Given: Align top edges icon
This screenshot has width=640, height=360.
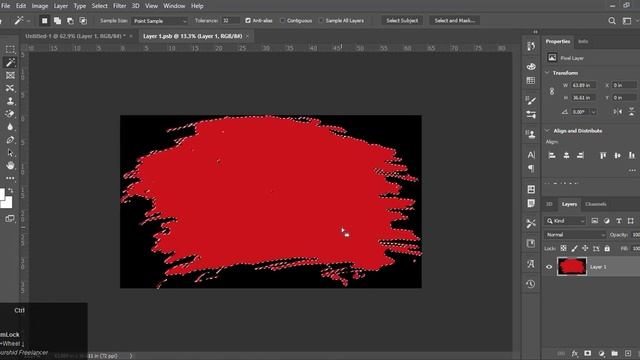Looking at the screenshot, I should pyautogui.click(x=603, y=156).
